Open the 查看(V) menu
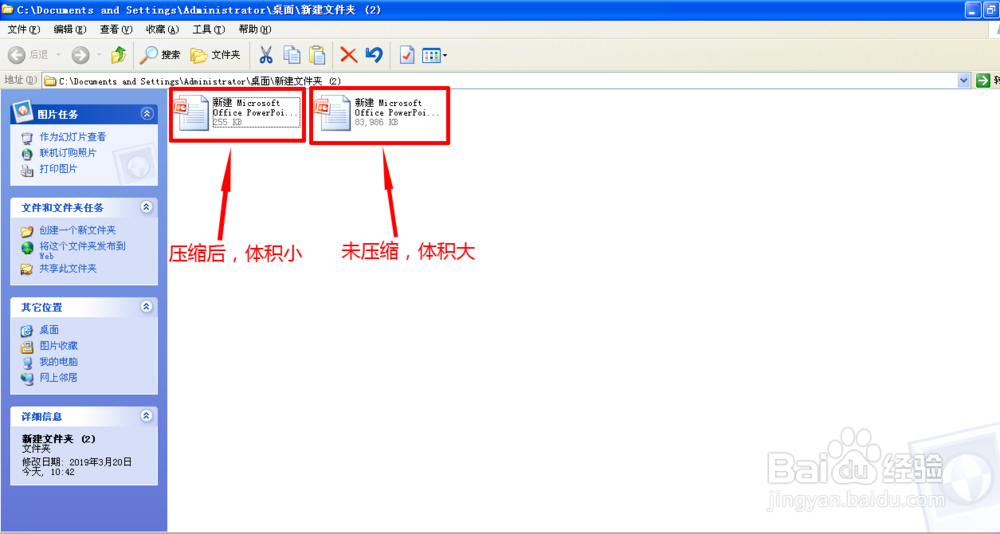1000x534 pixels. click(x=115, y=29)
